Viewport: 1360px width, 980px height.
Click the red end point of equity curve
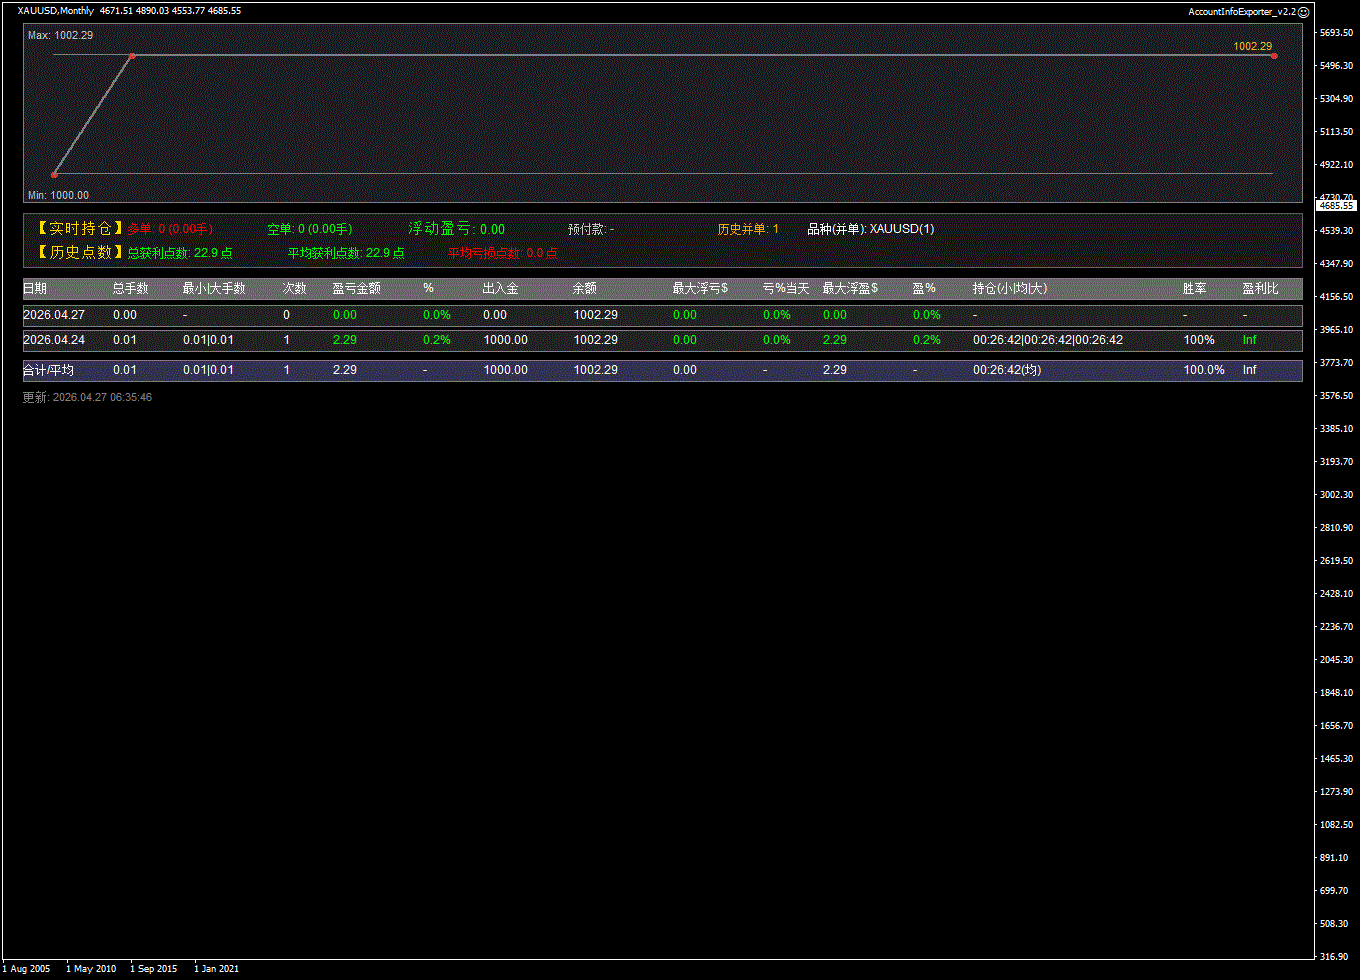point(1274,56)
